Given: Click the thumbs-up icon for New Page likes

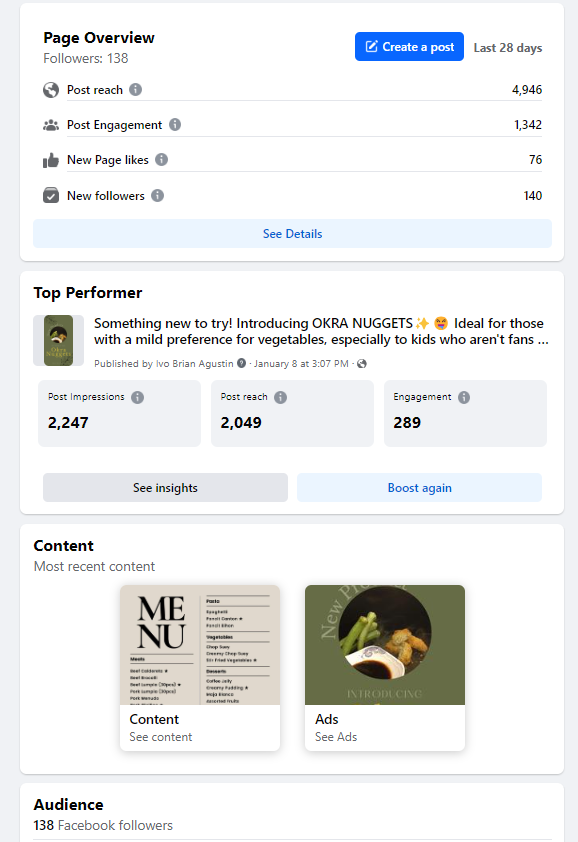Looking at the screenshot, I should pyautogui.click(x=51, y=160).
